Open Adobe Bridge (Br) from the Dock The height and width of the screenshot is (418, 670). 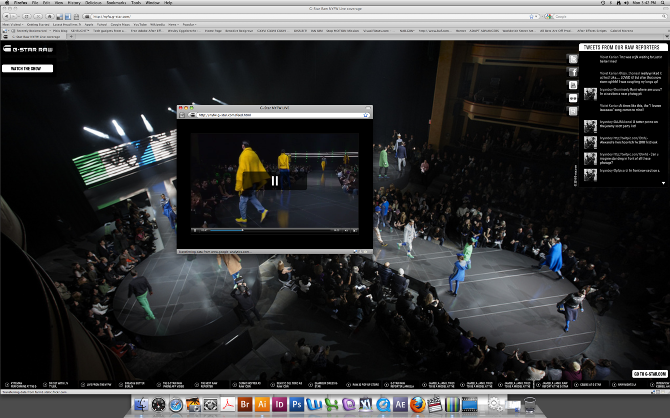pos(245,404)
